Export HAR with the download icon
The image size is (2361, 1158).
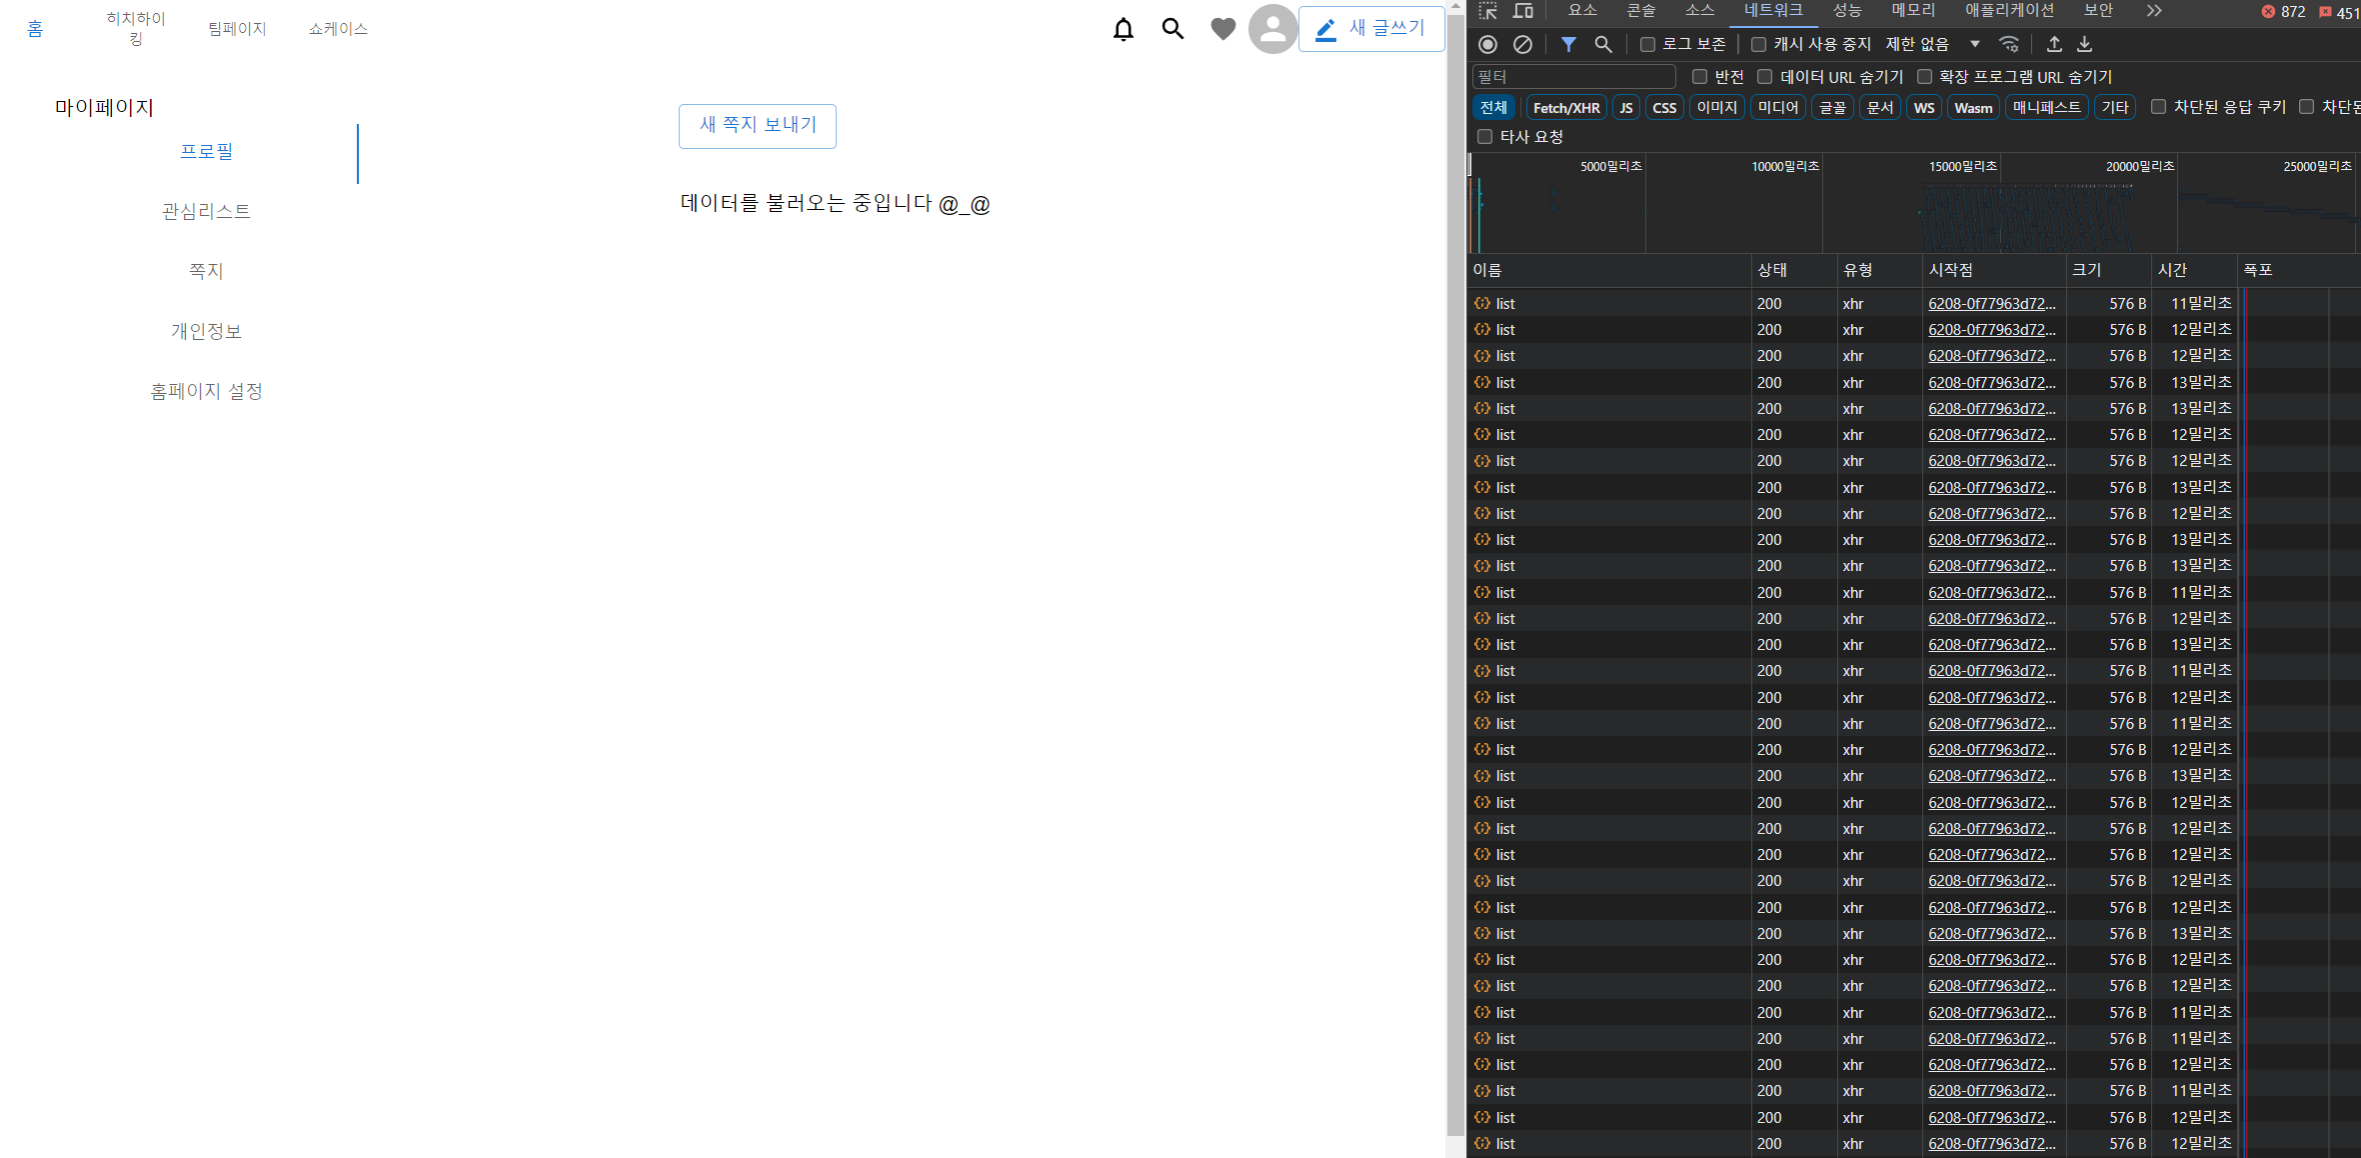[2085, 44]
